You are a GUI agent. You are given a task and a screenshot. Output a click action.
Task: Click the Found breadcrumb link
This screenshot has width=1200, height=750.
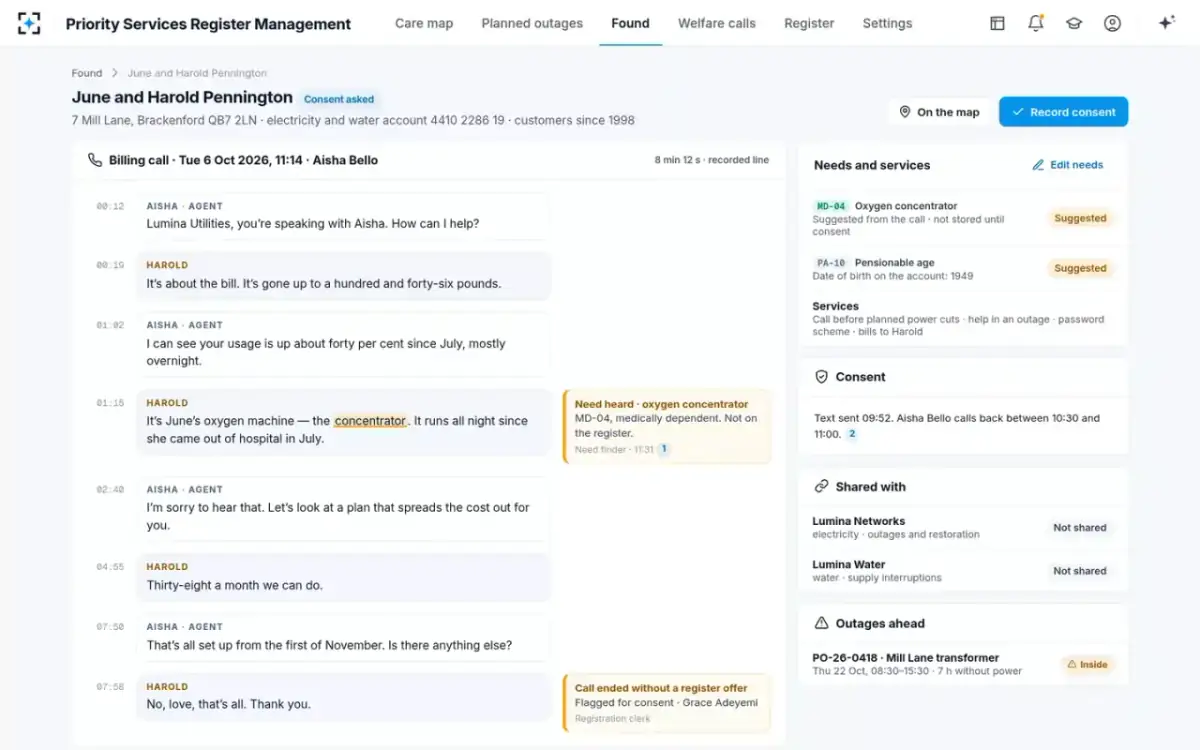click(x=87, y=73)
